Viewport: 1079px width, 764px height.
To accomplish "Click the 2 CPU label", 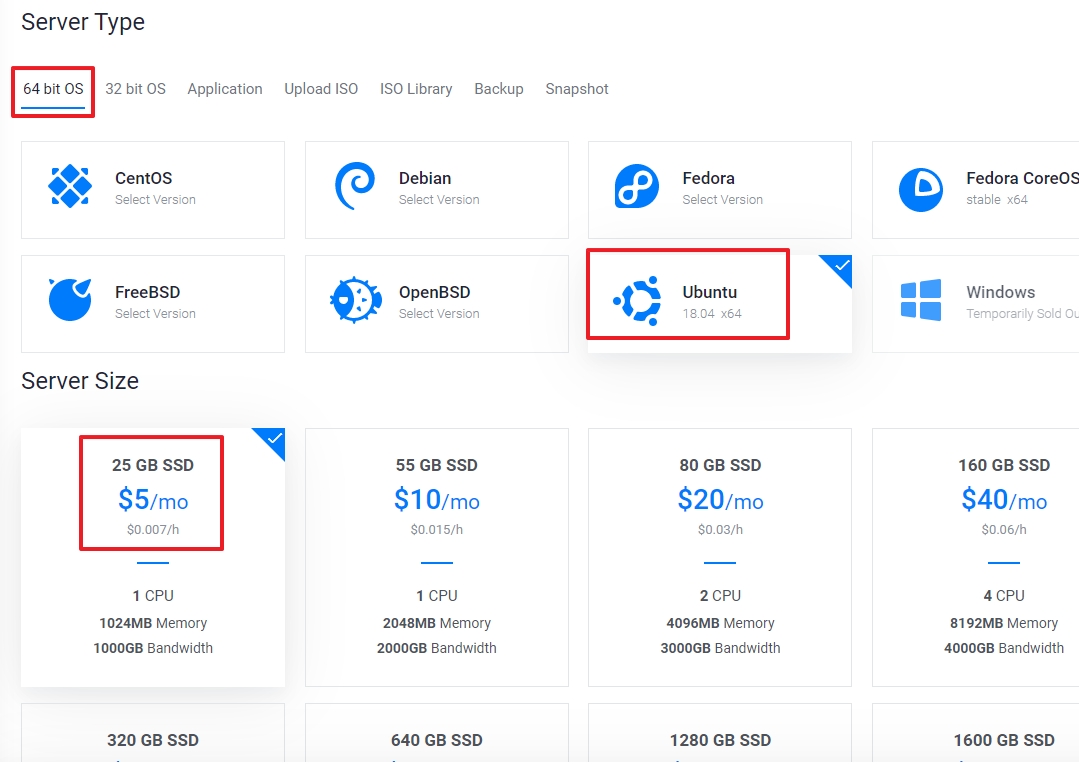I will pyautogui.click(x=720, y=595).
